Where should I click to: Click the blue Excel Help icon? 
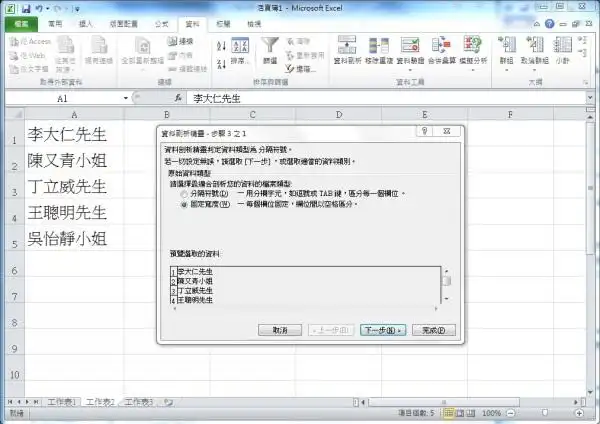[550, 24]
